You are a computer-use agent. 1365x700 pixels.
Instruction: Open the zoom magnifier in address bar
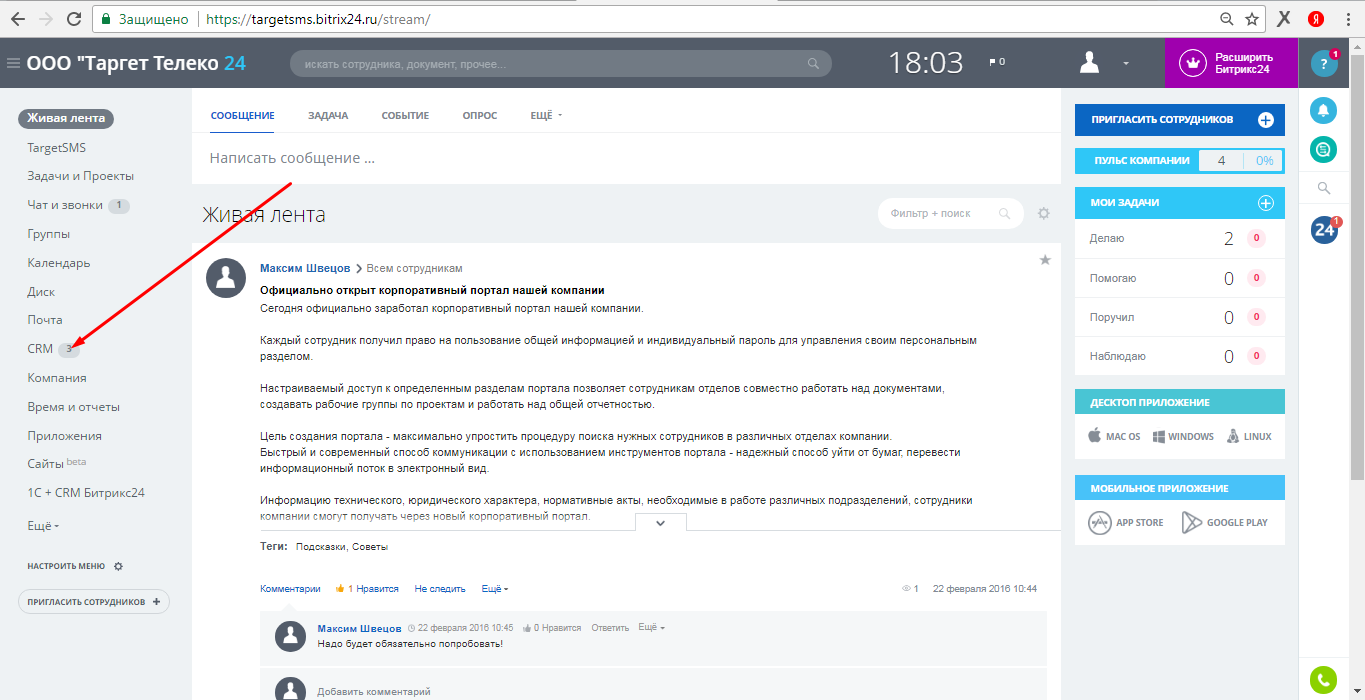click(1227, 19)
